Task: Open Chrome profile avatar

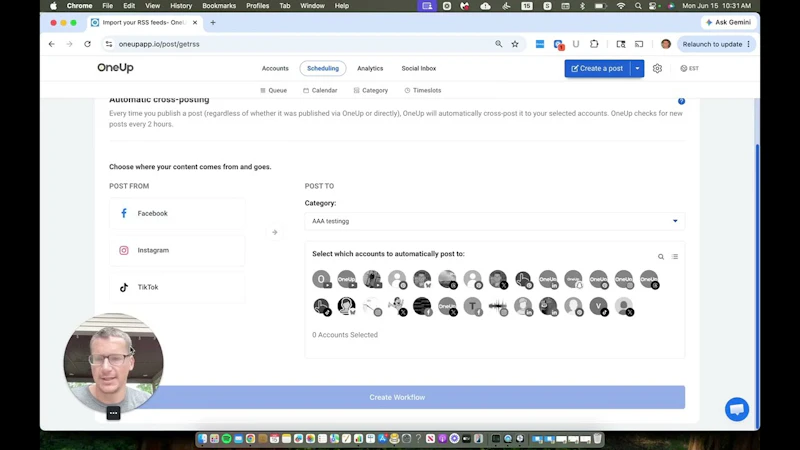Action: pyautogui.click(x=665, y=44)
